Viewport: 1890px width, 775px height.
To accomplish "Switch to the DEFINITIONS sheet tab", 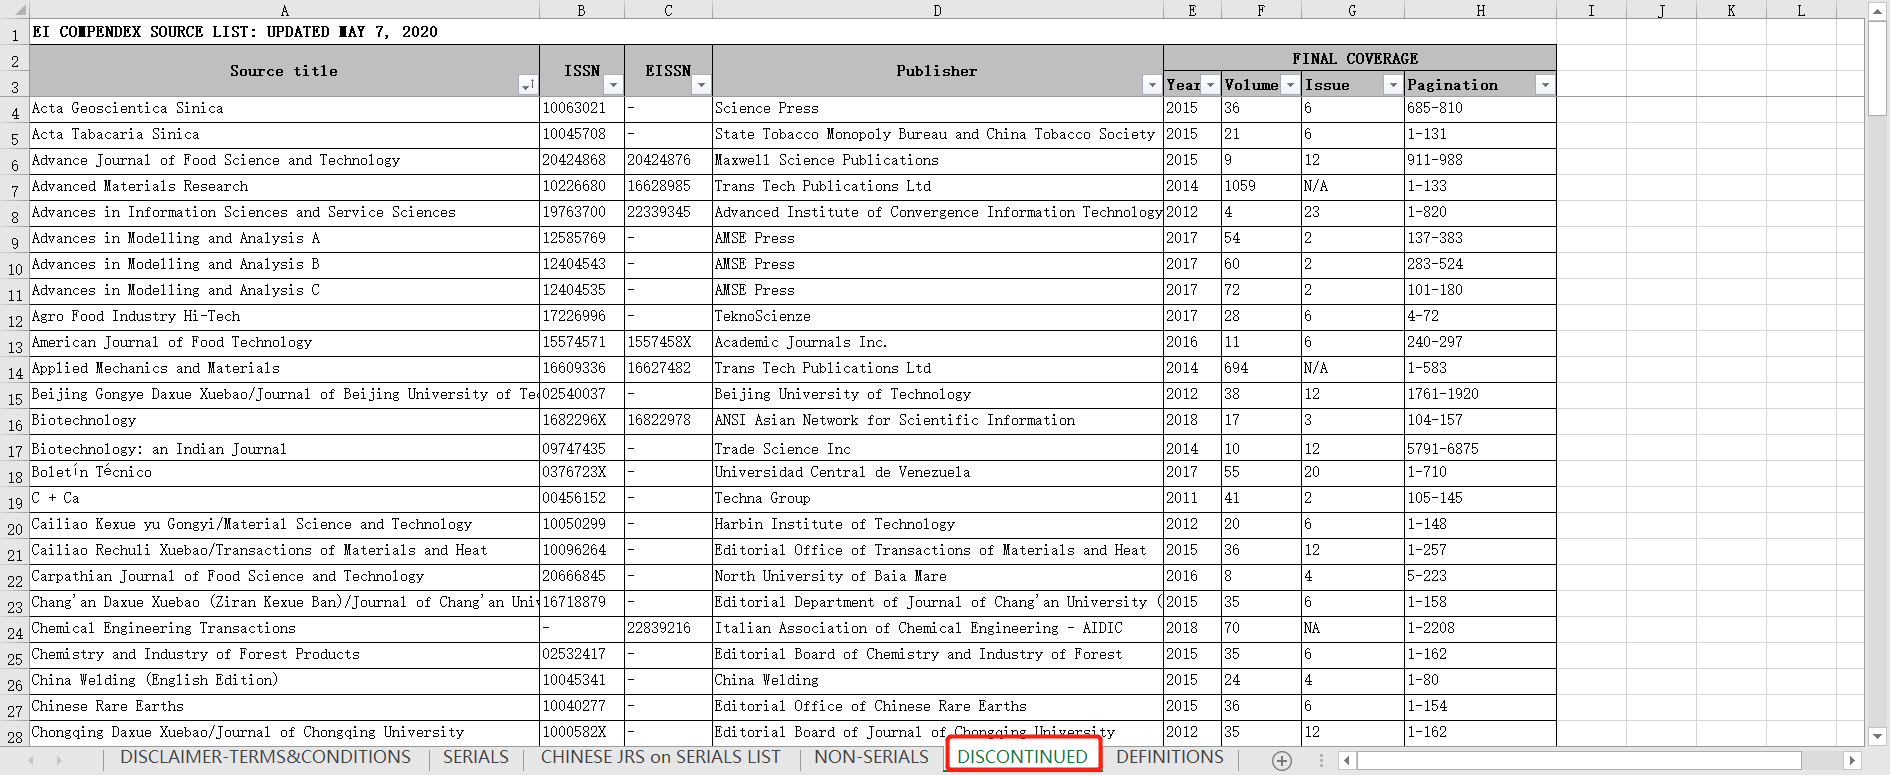I will 1170,757.
